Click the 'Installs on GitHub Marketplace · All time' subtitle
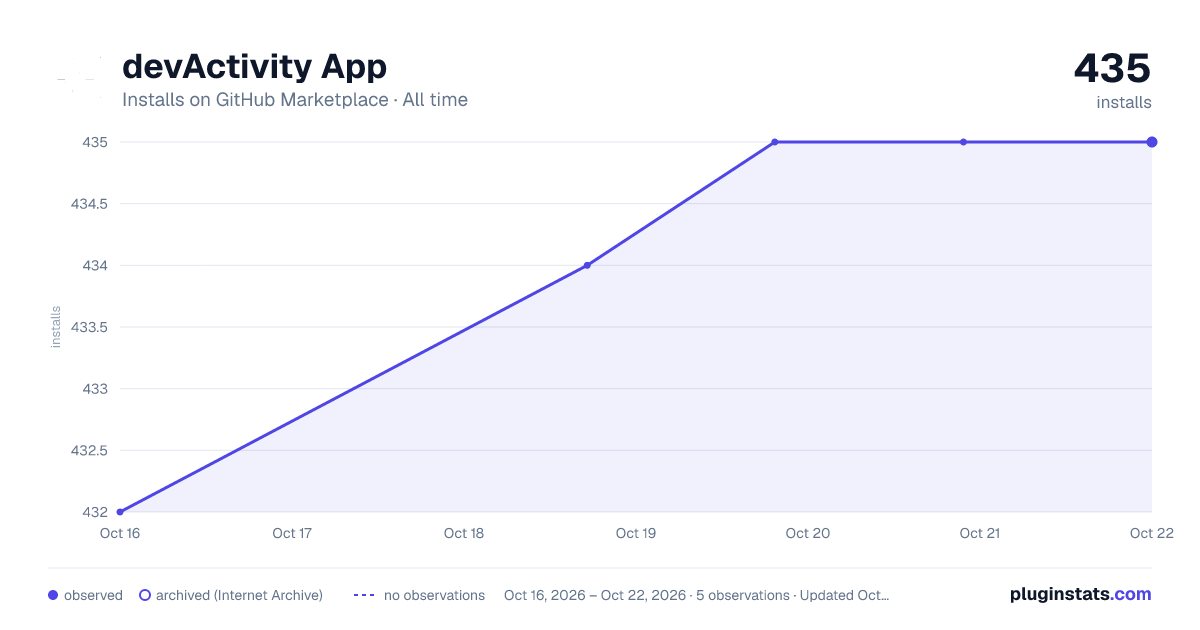 [x=295, y=100]
